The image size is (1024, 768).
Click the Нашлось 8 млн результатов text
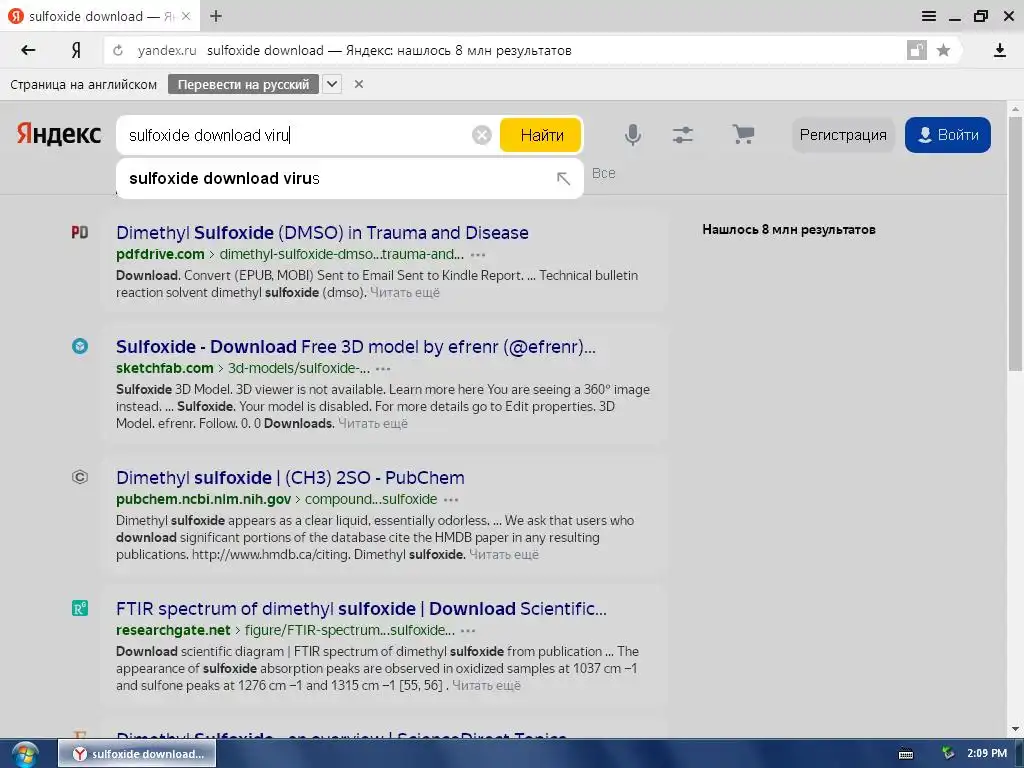(x=789, y=229)
